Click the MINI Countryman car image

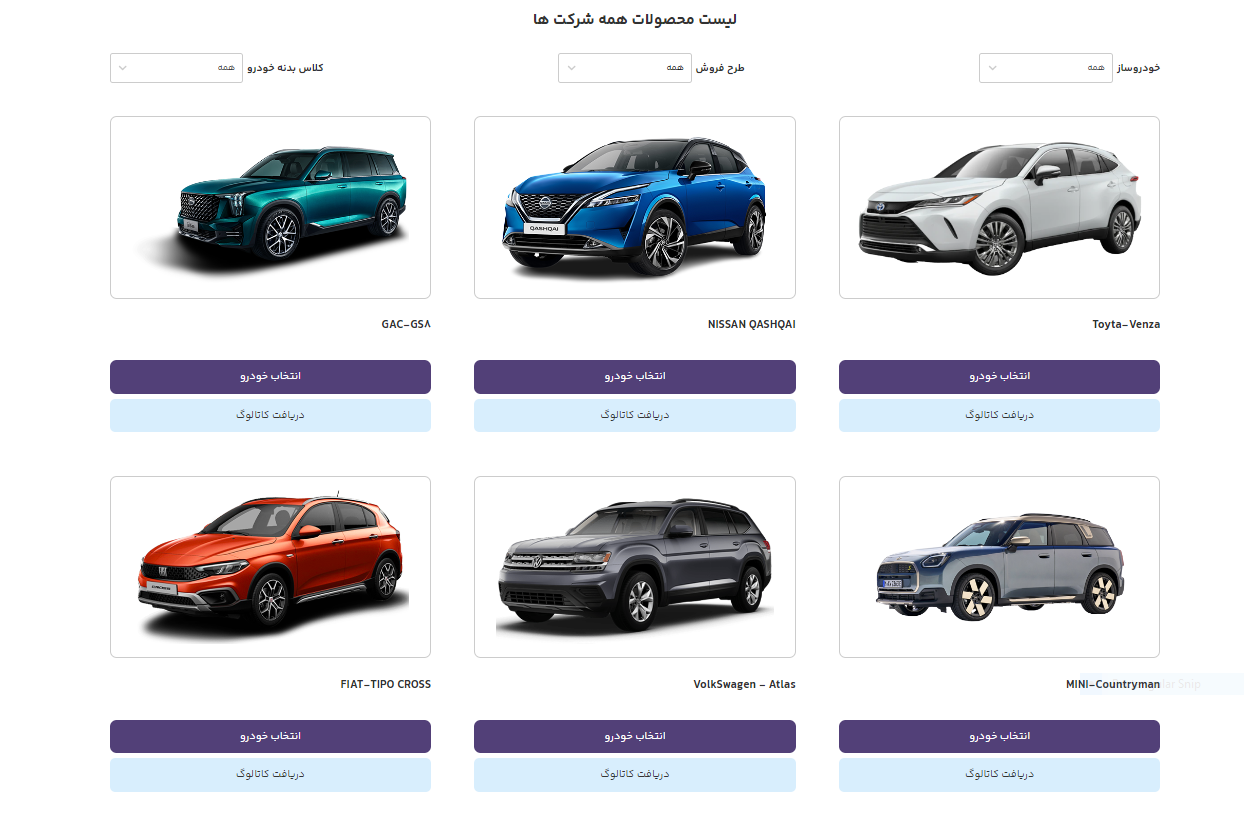(999, 567)
